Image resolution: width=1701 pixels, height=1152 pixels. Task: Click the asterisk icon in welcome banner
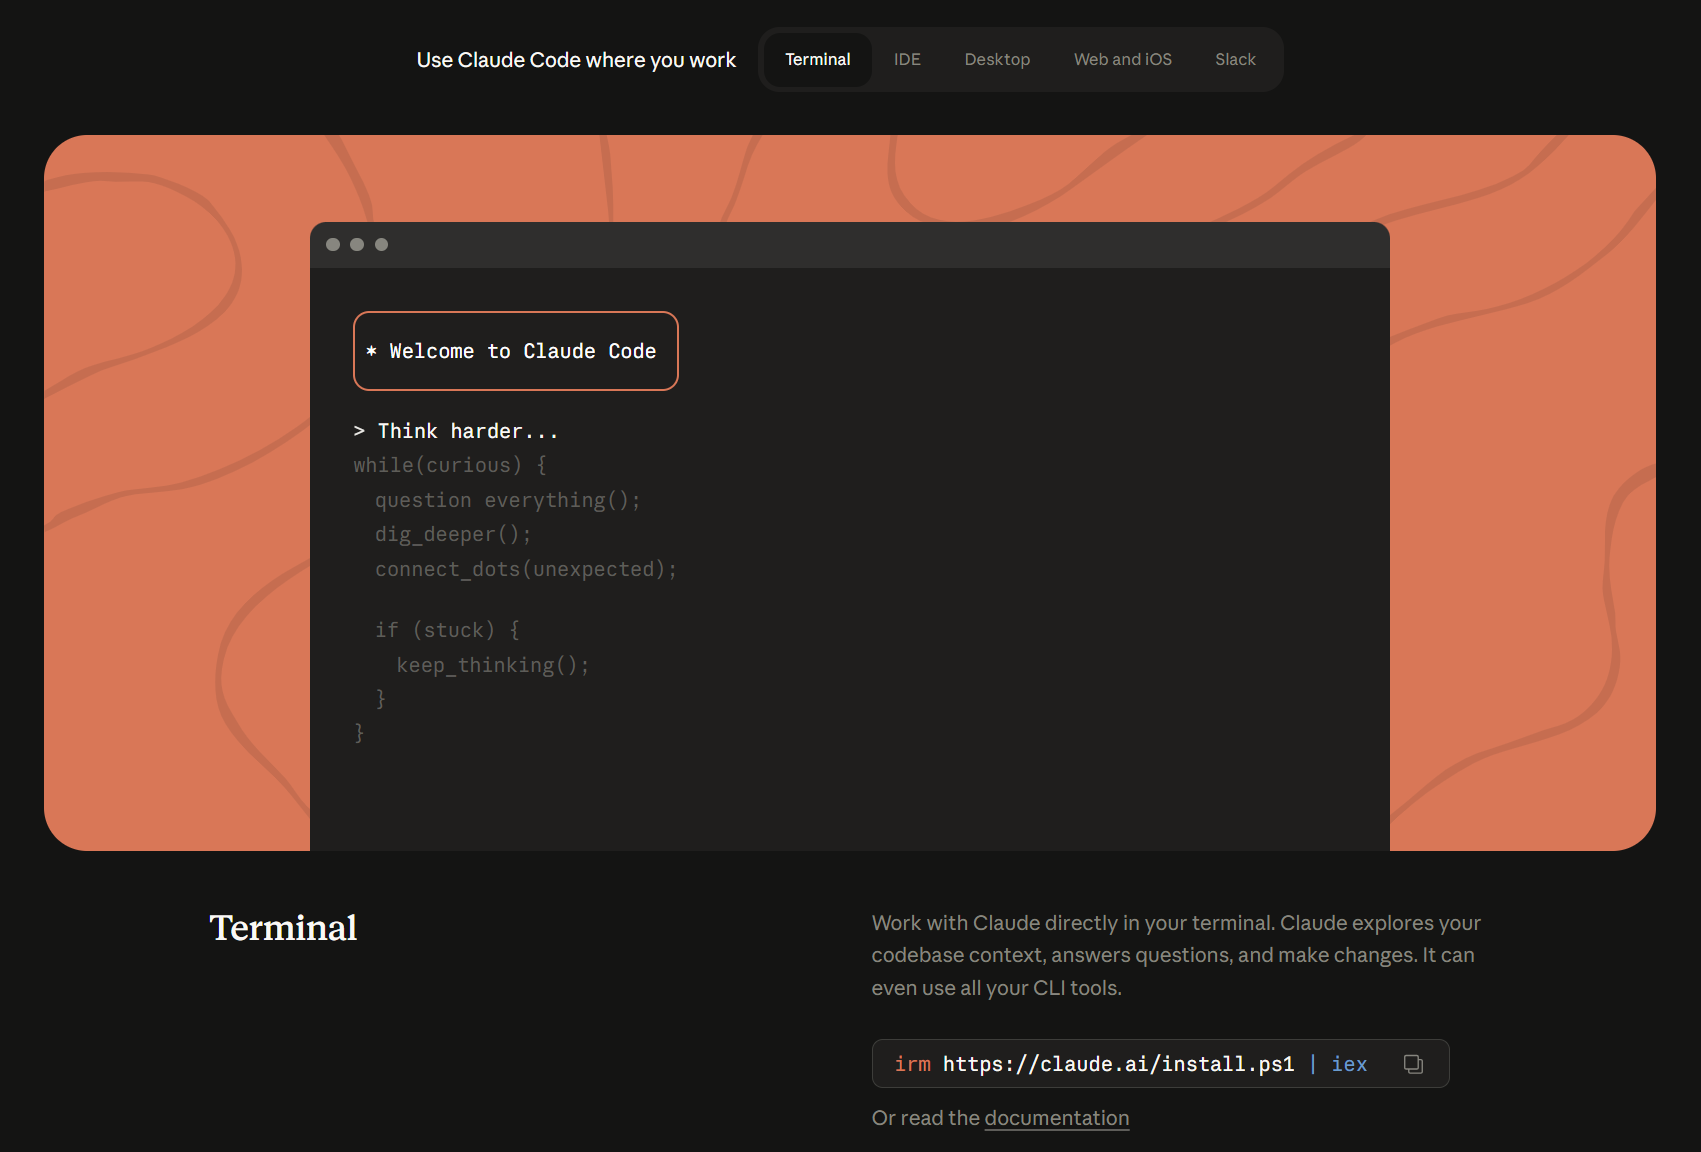[x=372, y=352]
